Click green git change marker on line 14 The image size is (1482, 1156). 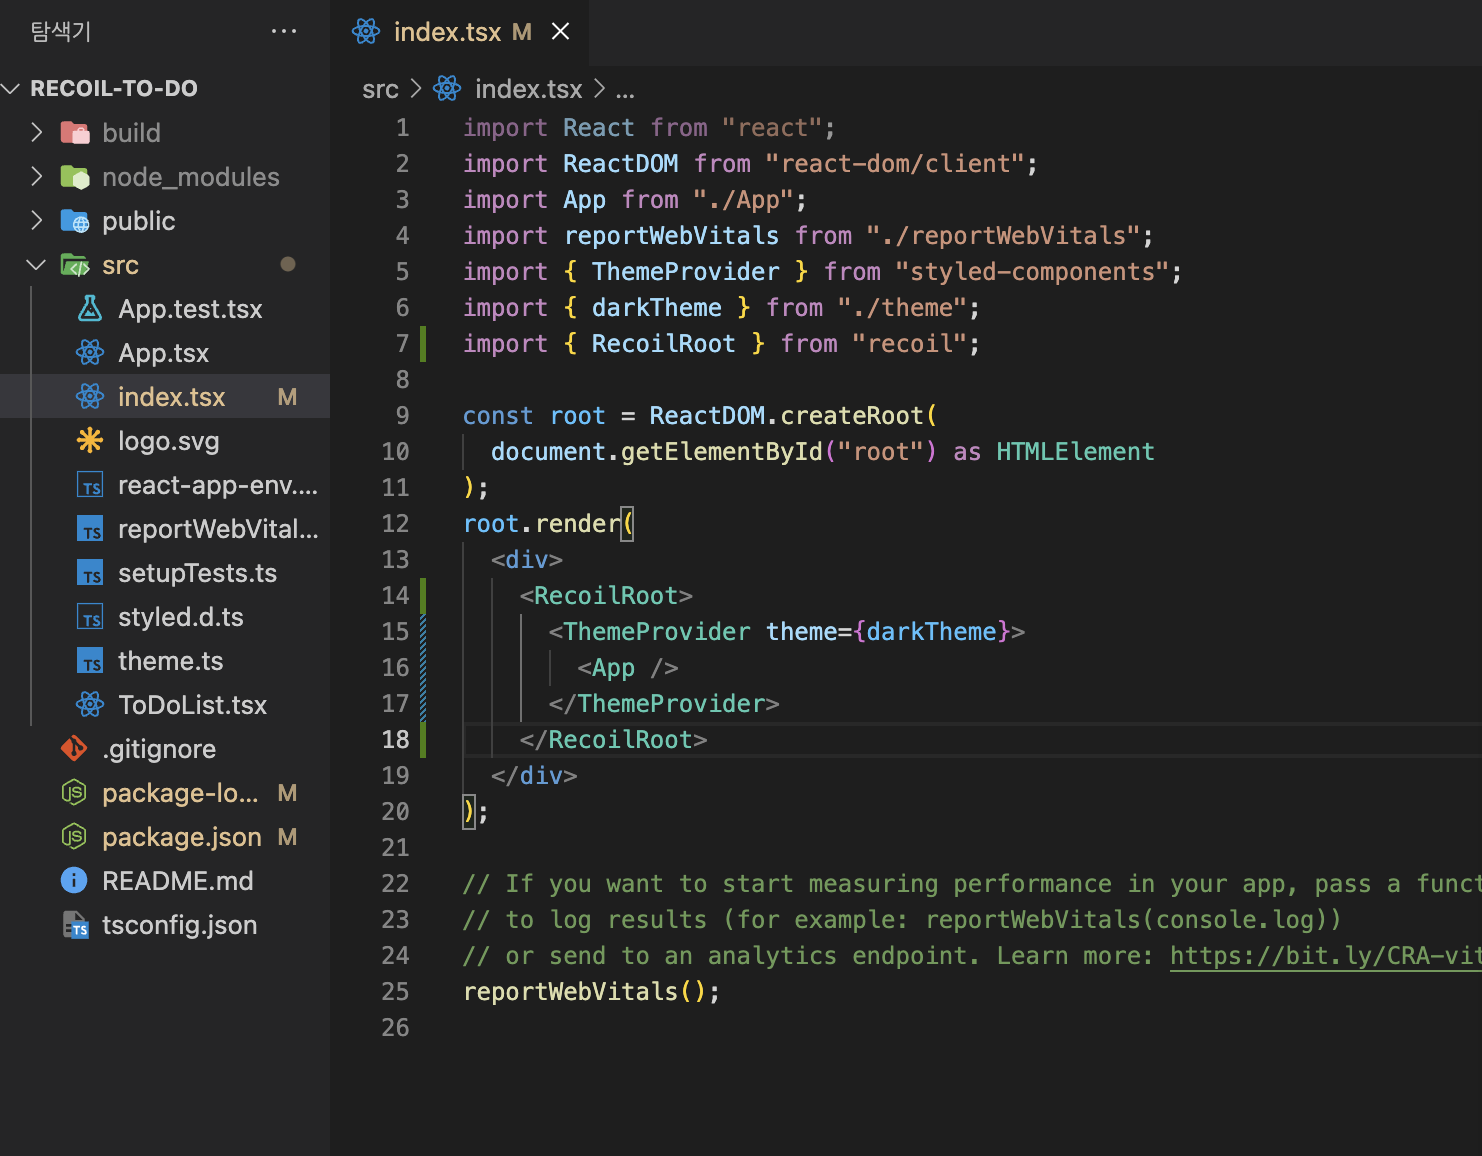coord(423,596)
